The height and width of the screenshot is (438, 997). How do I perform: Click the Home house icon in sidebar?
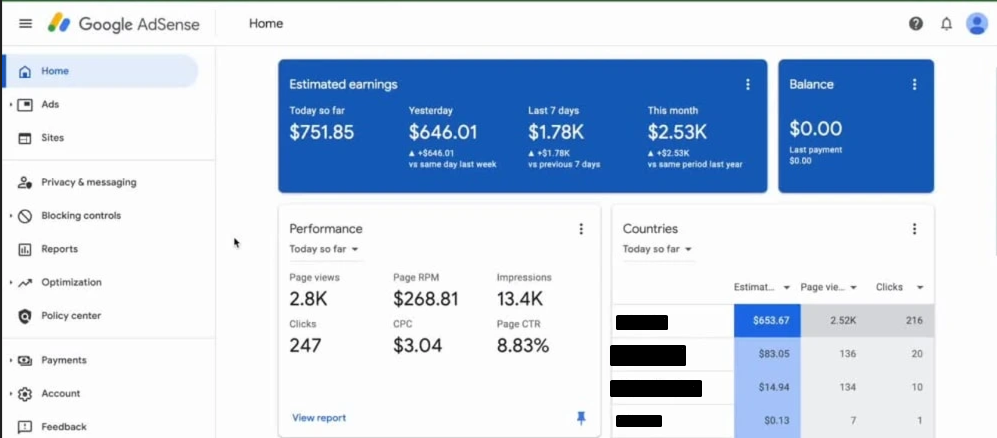(25, 71)
